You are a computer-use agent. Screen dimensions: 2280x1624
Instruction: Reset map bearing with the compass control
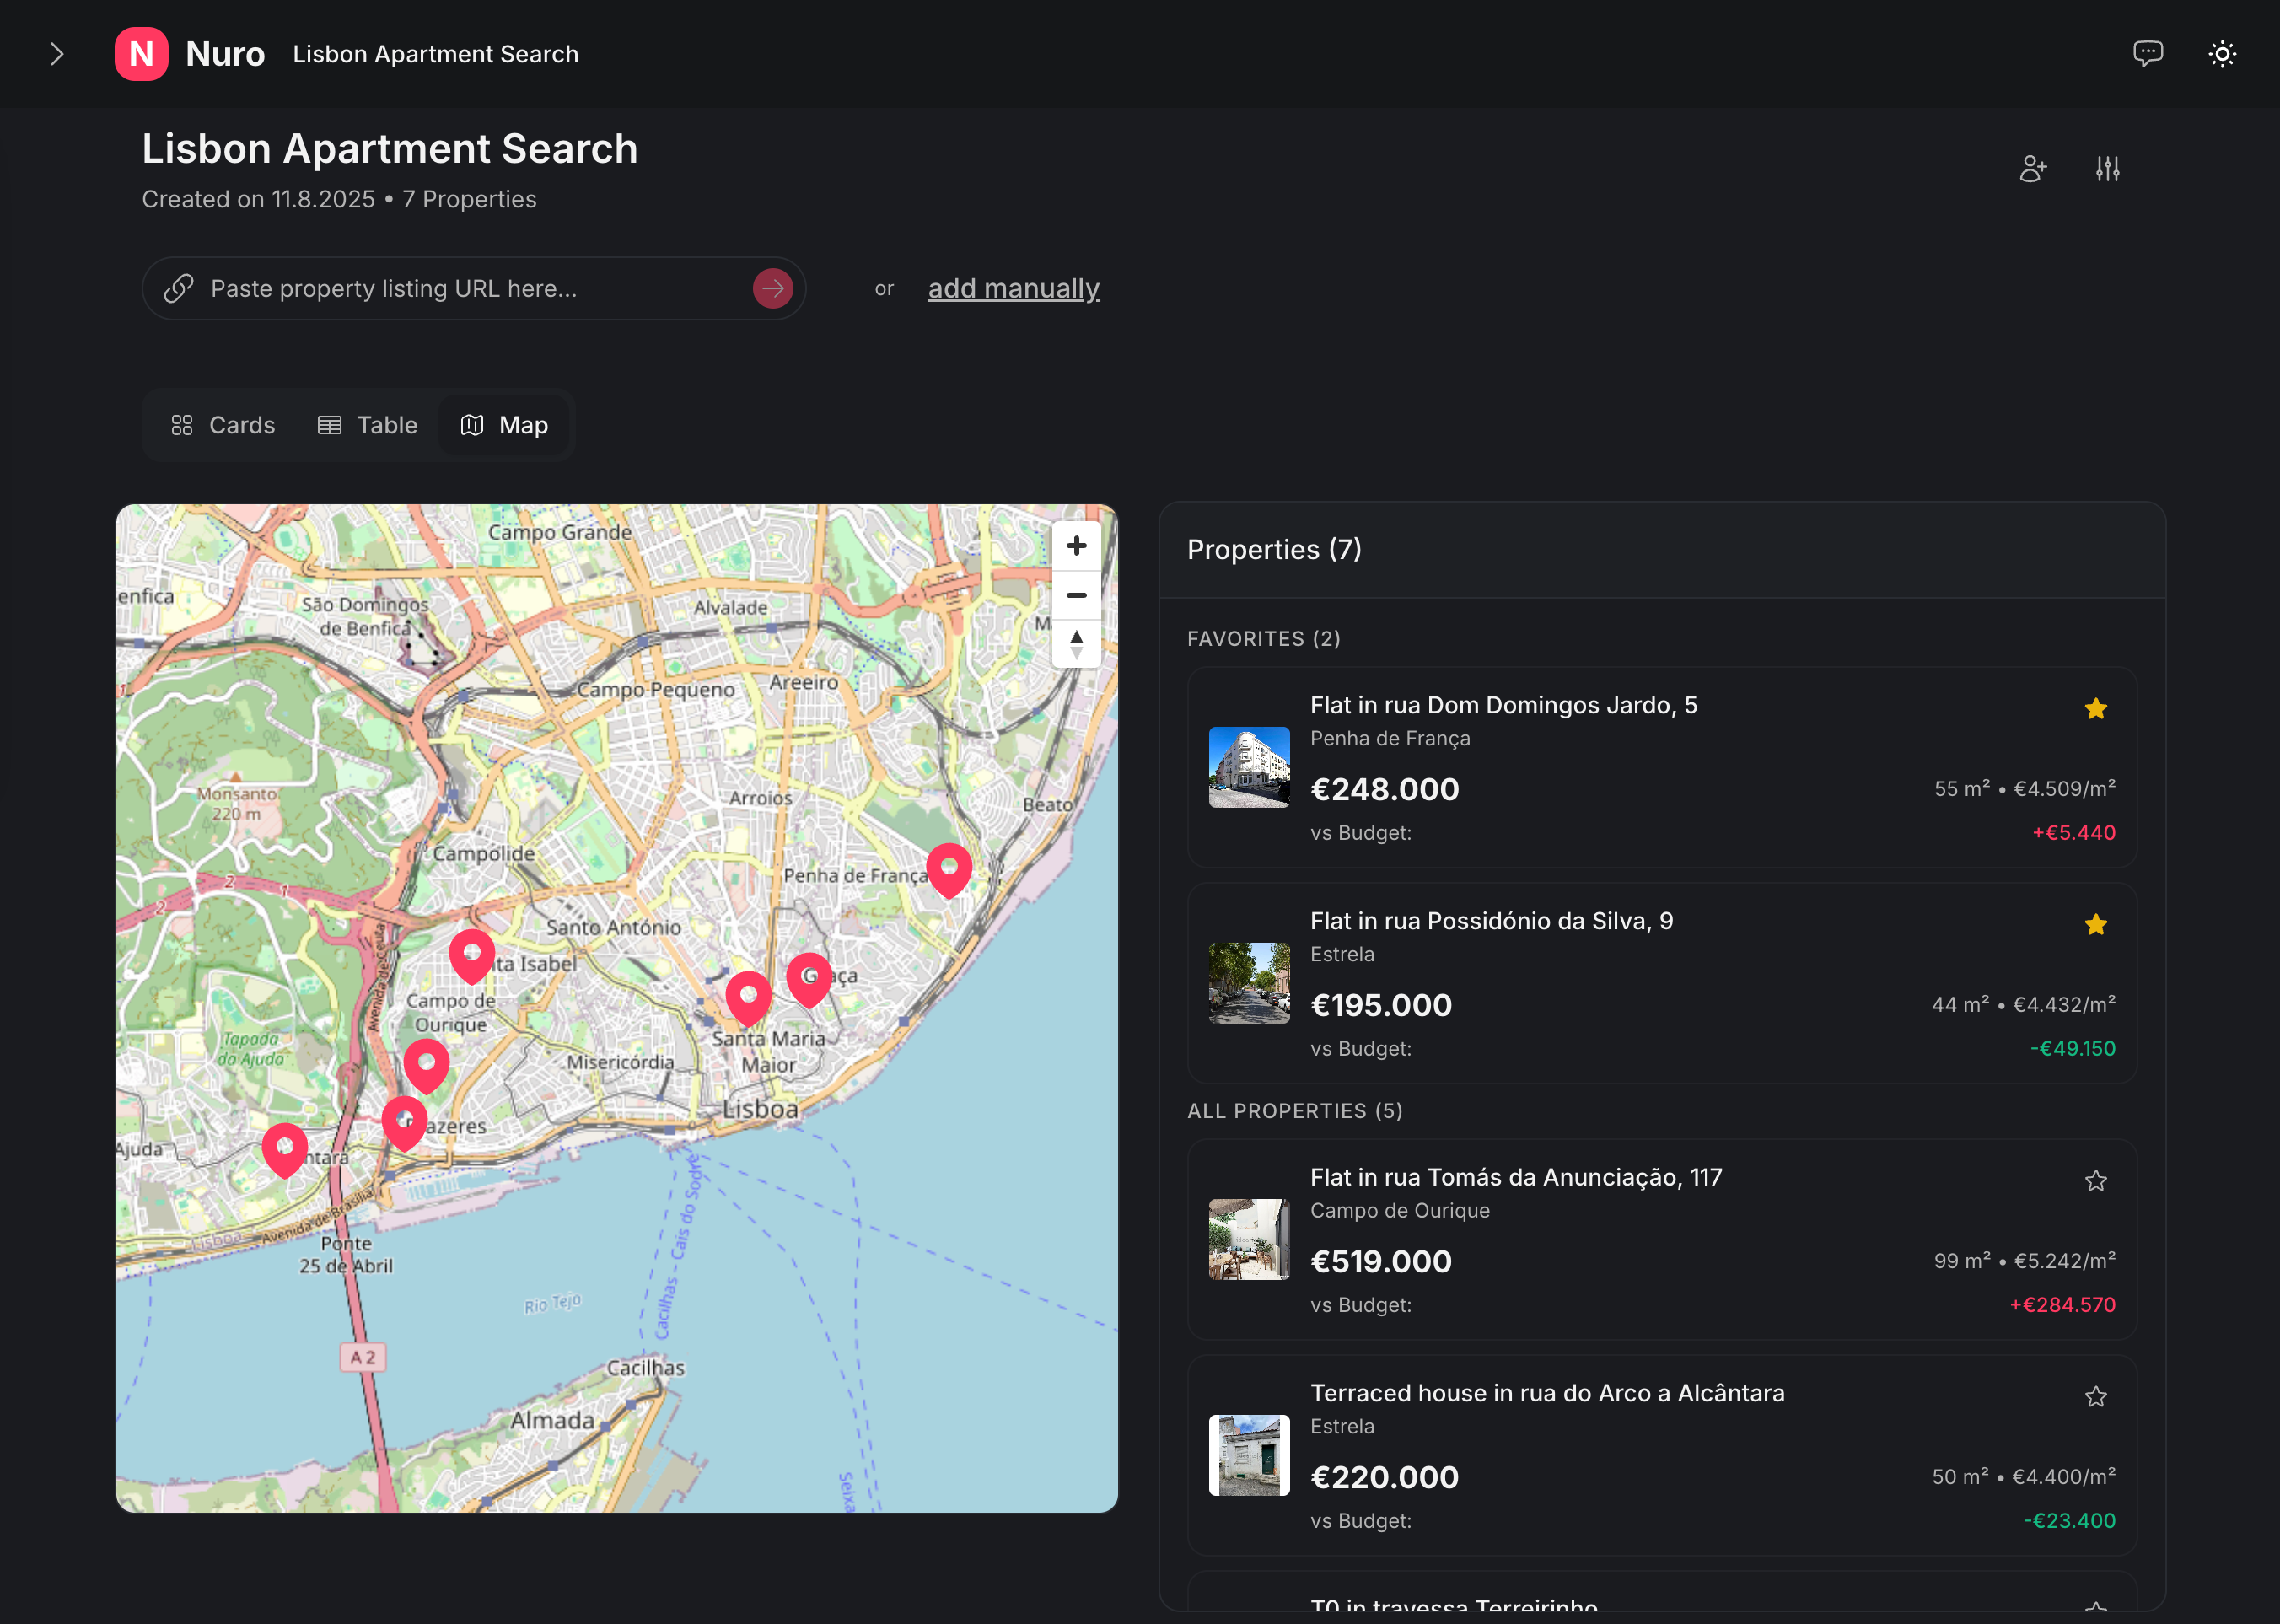1076,645
